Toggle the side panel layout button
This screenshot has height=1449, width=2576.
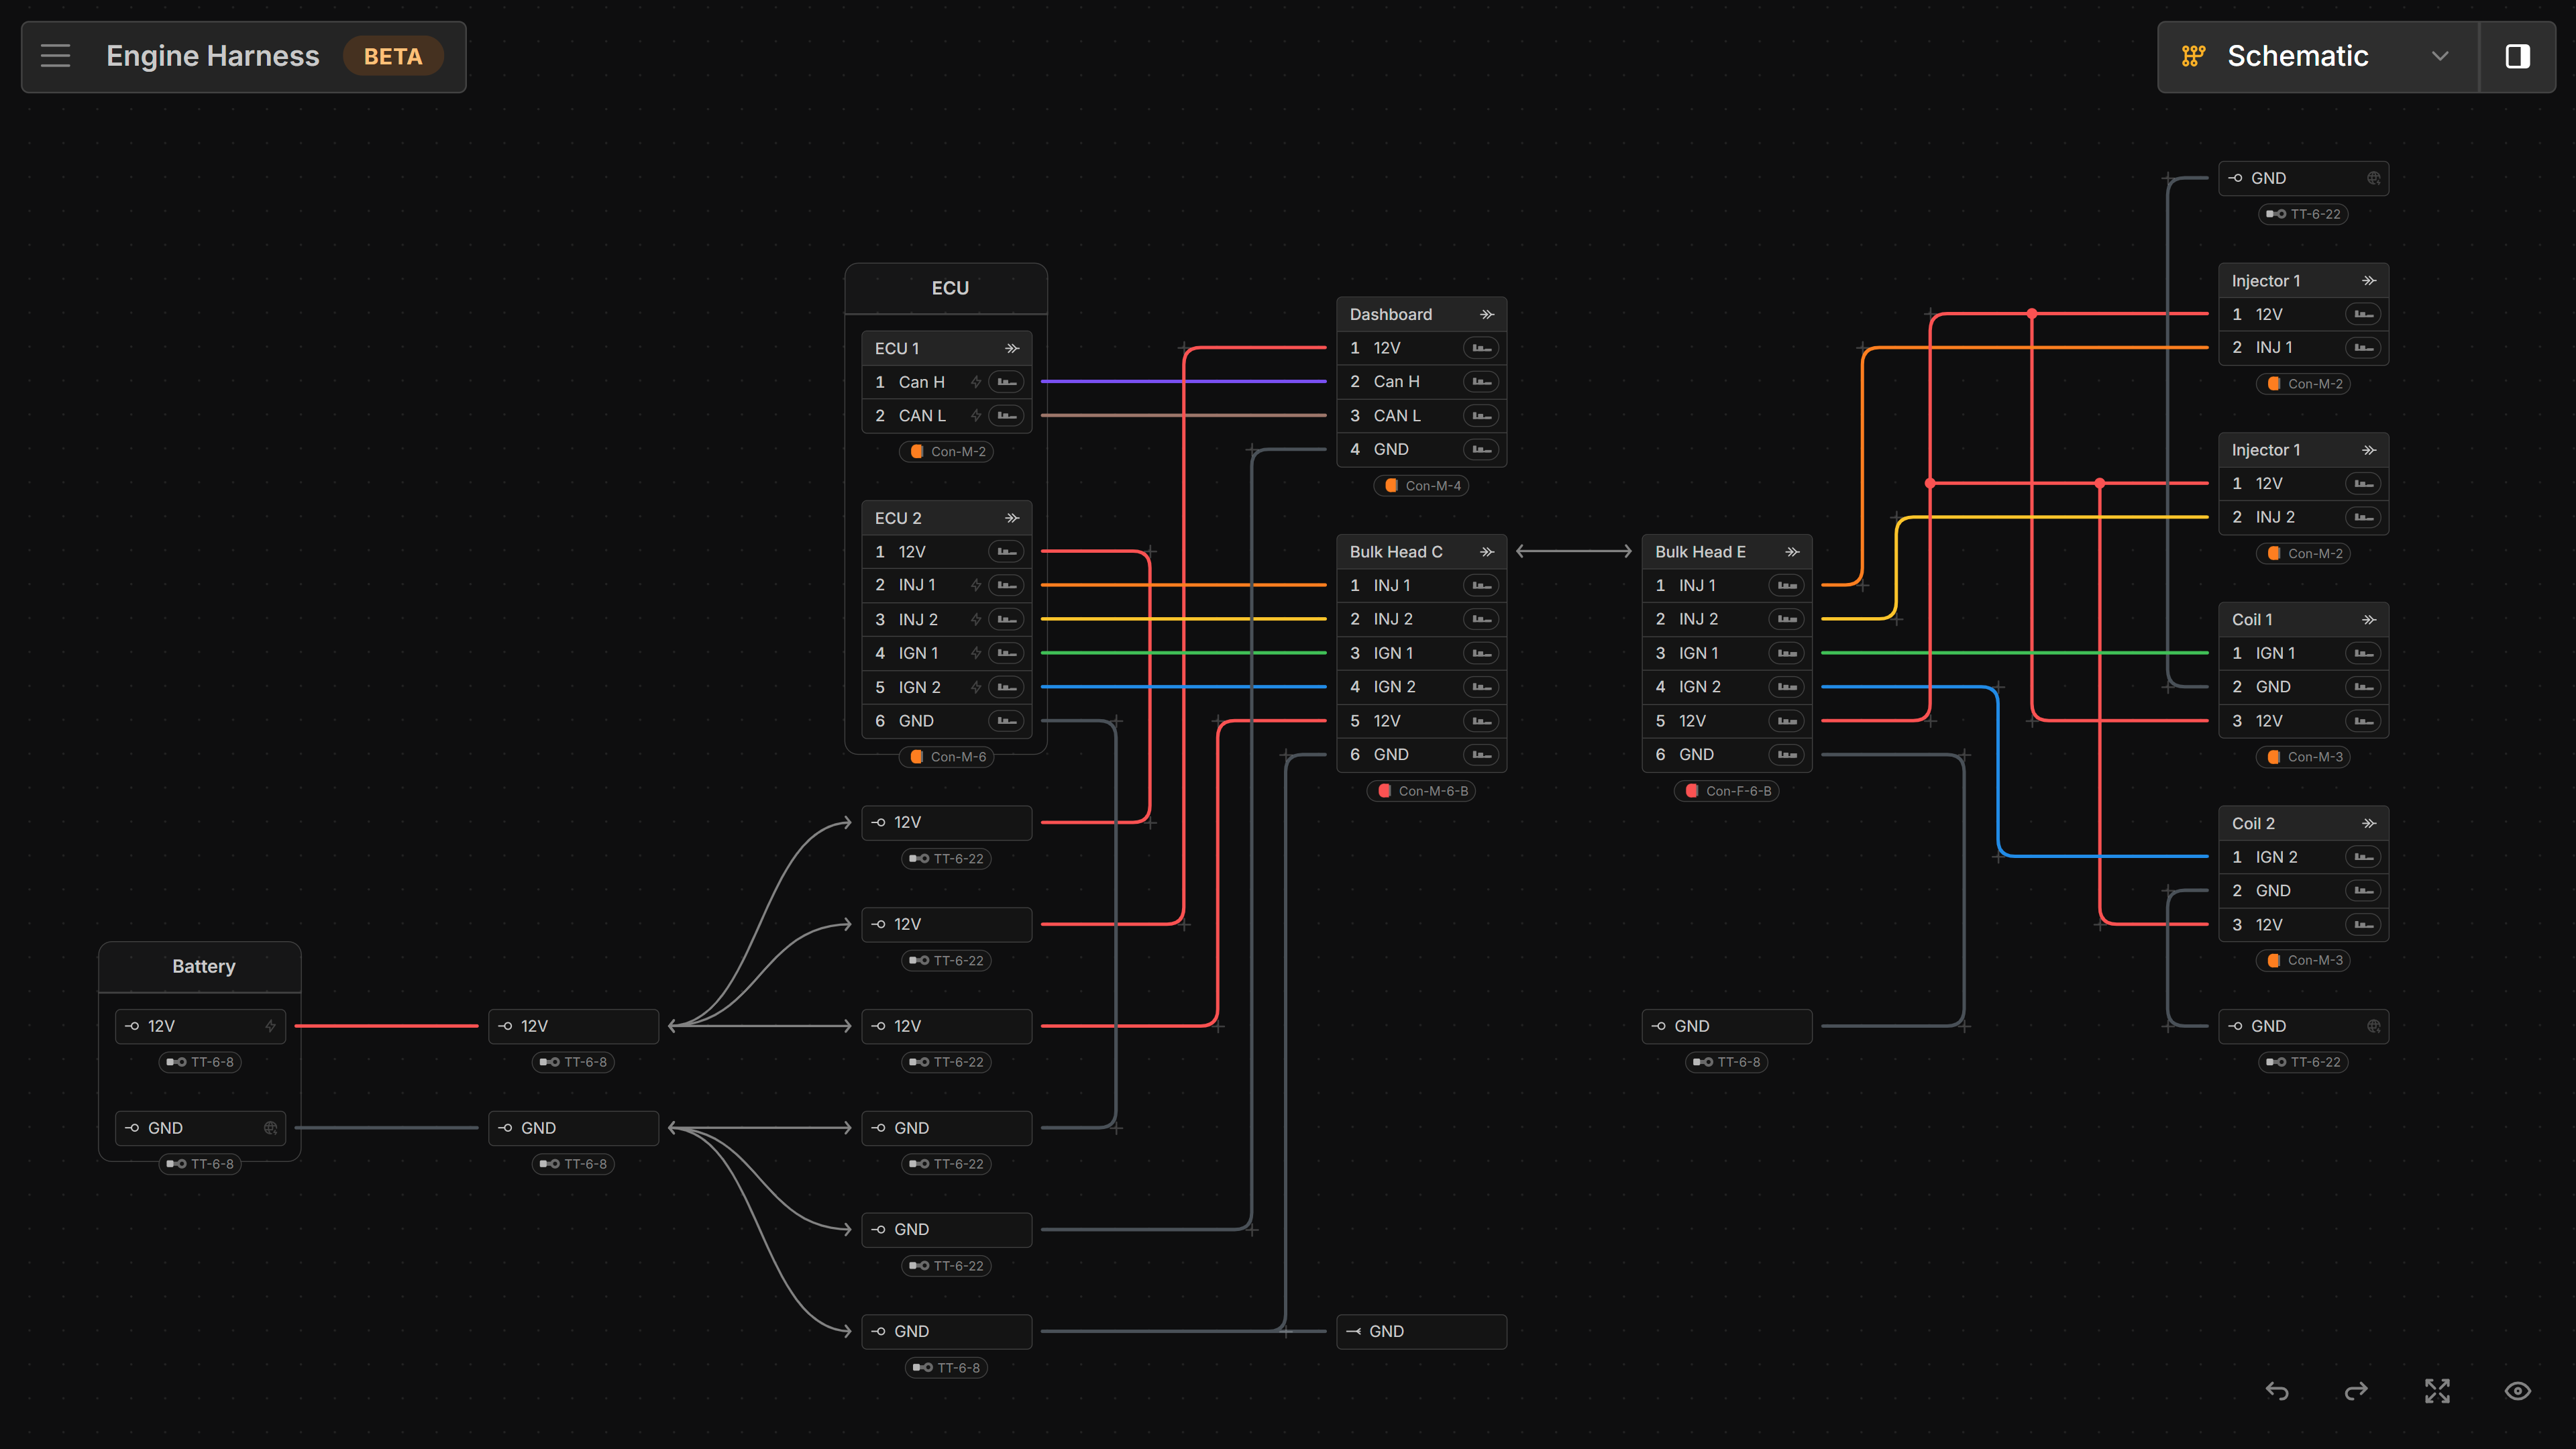click(x=2517, y=56)
